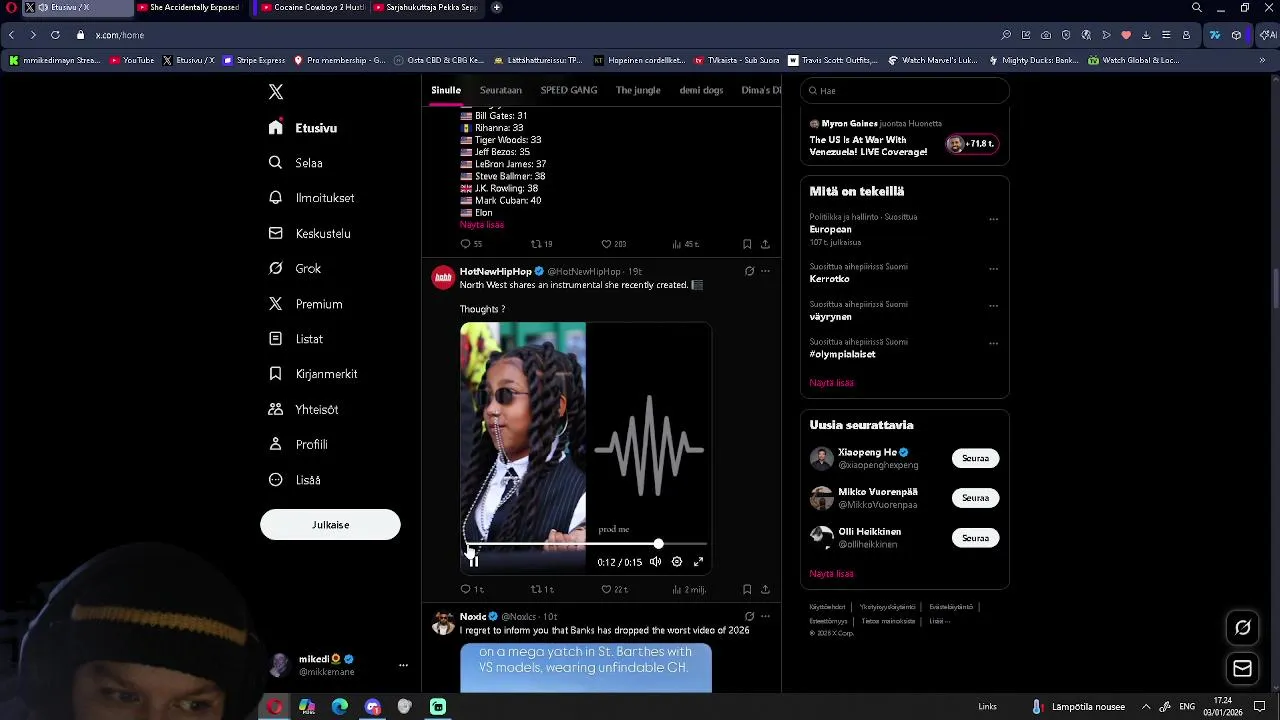Open options for väyrynen trend
The height and width of the screenshot is (720, 1280).
993,306
